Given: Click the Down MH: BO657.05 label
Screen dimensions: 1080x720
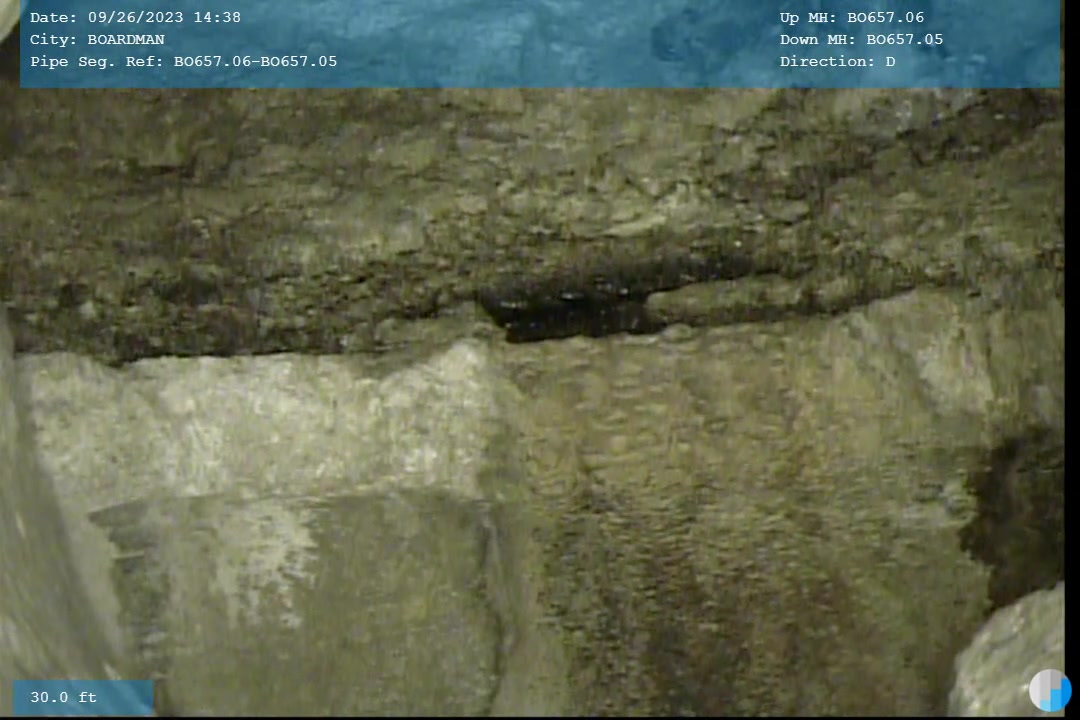Looking at the screenshot, I should [861, 39].
